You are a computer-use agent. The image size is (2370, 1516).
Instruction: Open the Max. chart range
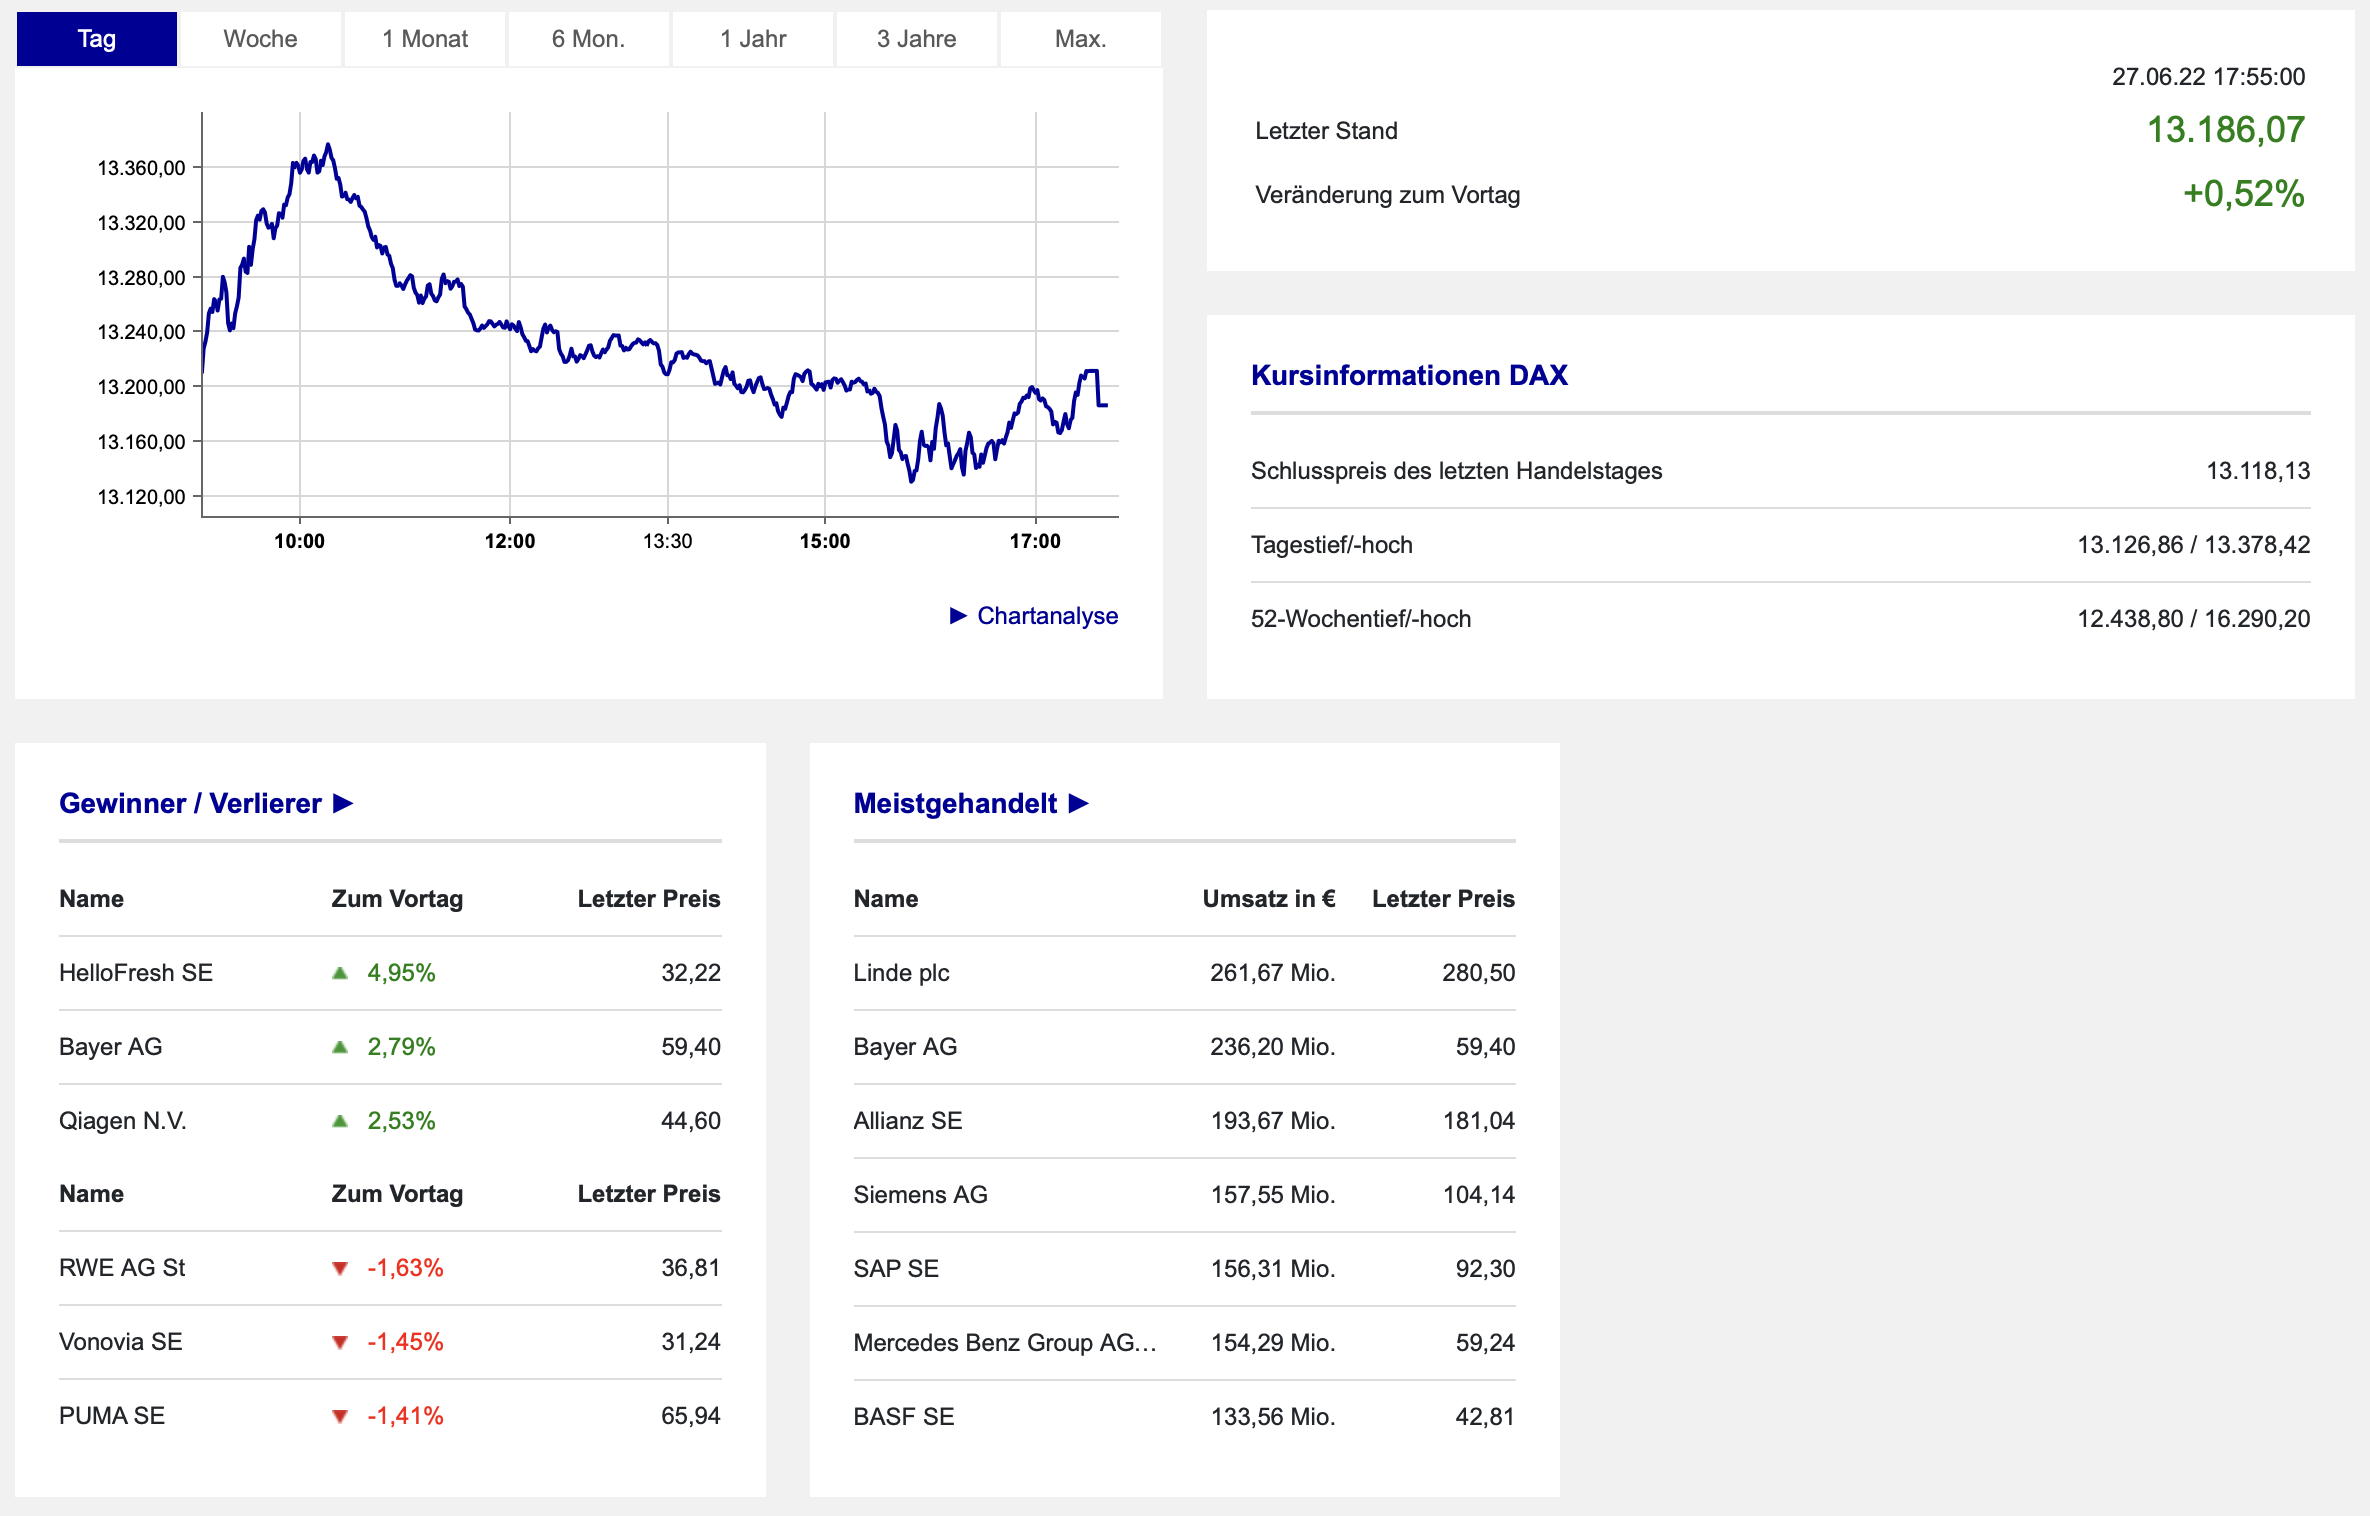click(x=1080, y=39)
